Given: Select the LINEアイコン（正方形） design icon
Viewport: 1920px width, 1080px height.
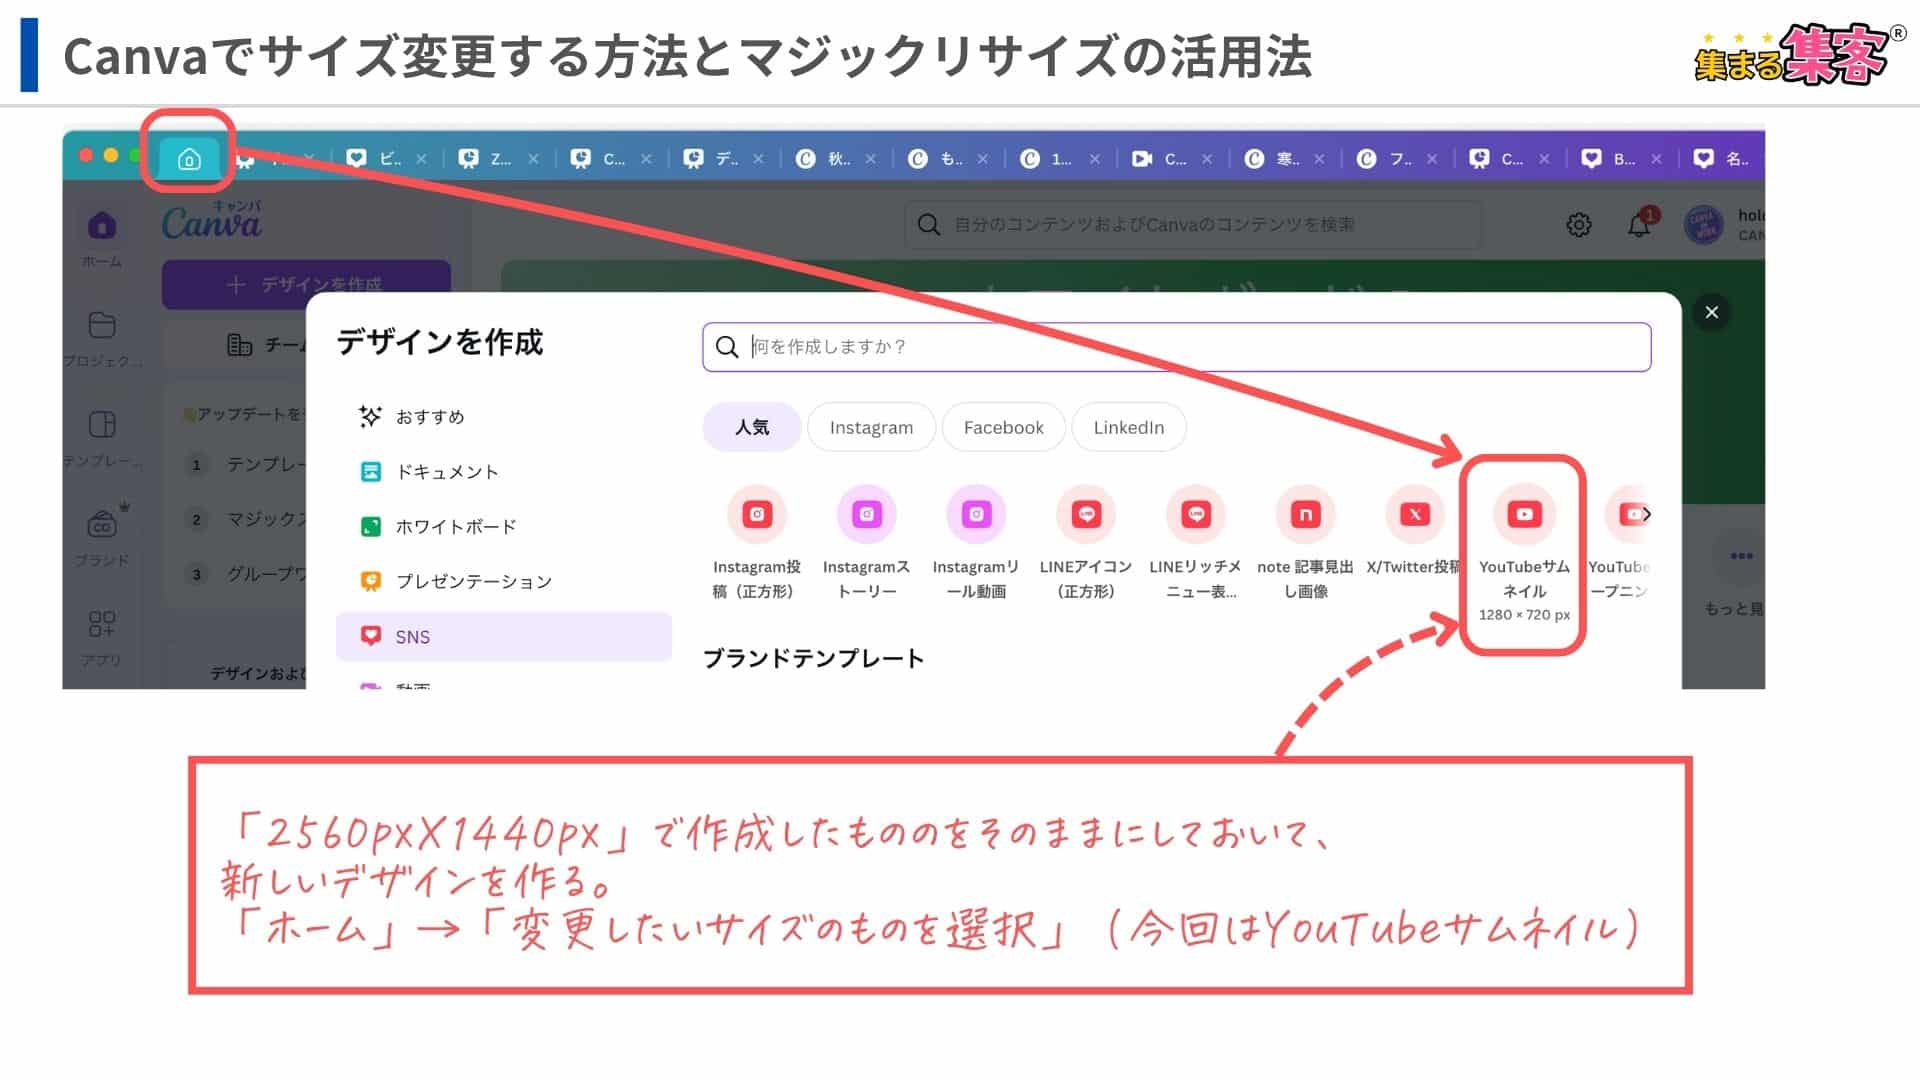Looking at the screenshot, I should pos(1086,514).
